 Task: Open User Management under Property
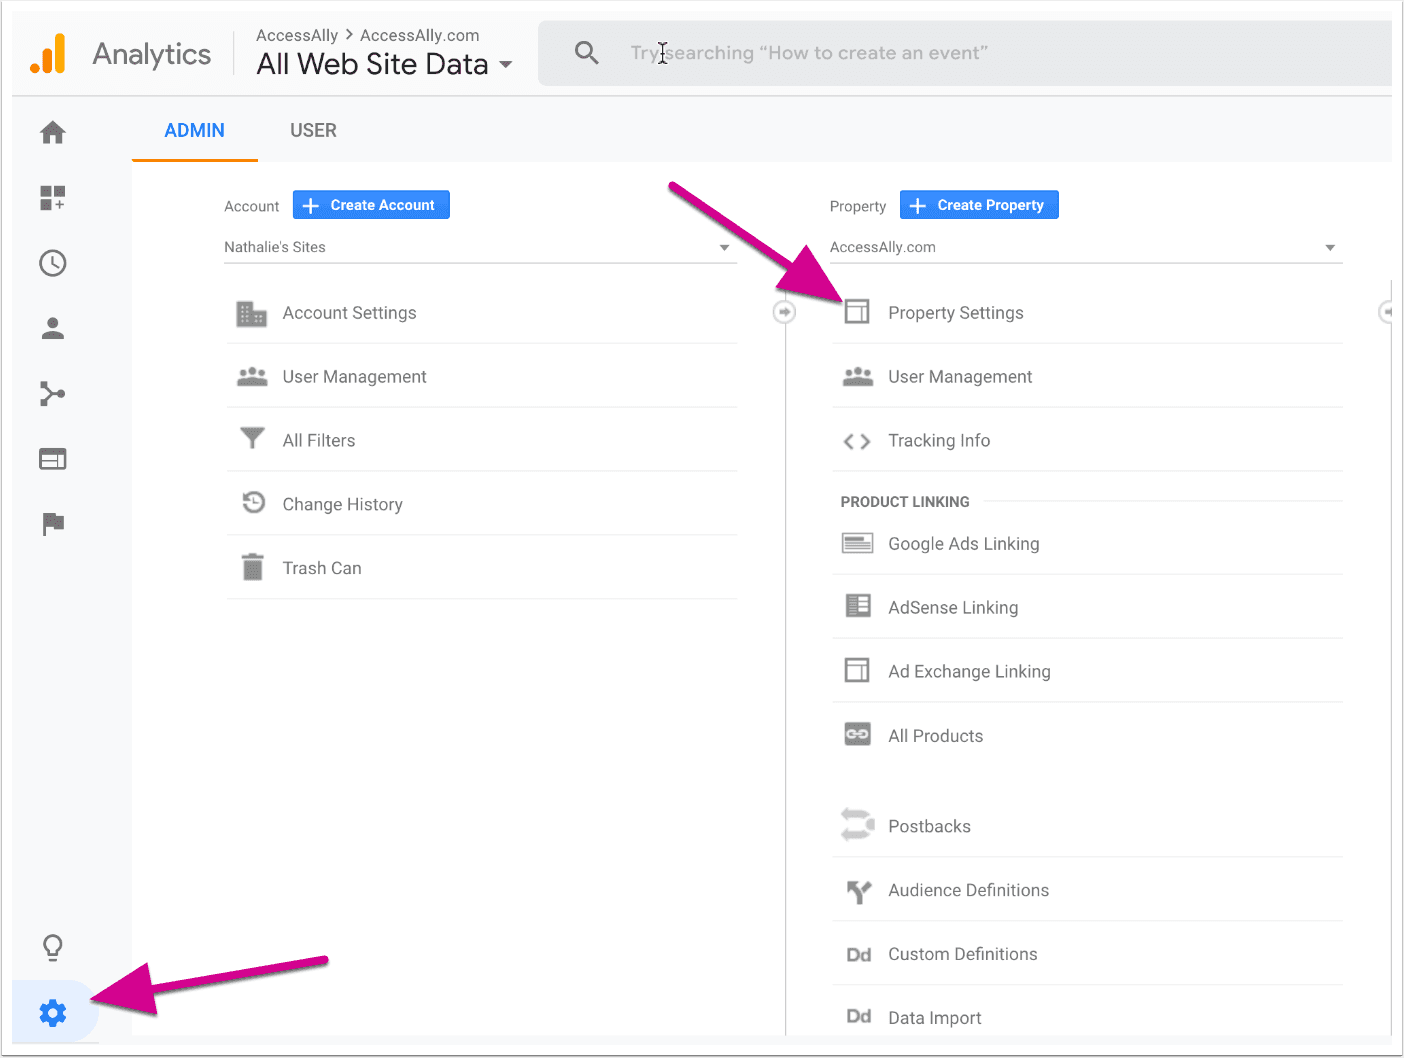(x=960, y=377)
